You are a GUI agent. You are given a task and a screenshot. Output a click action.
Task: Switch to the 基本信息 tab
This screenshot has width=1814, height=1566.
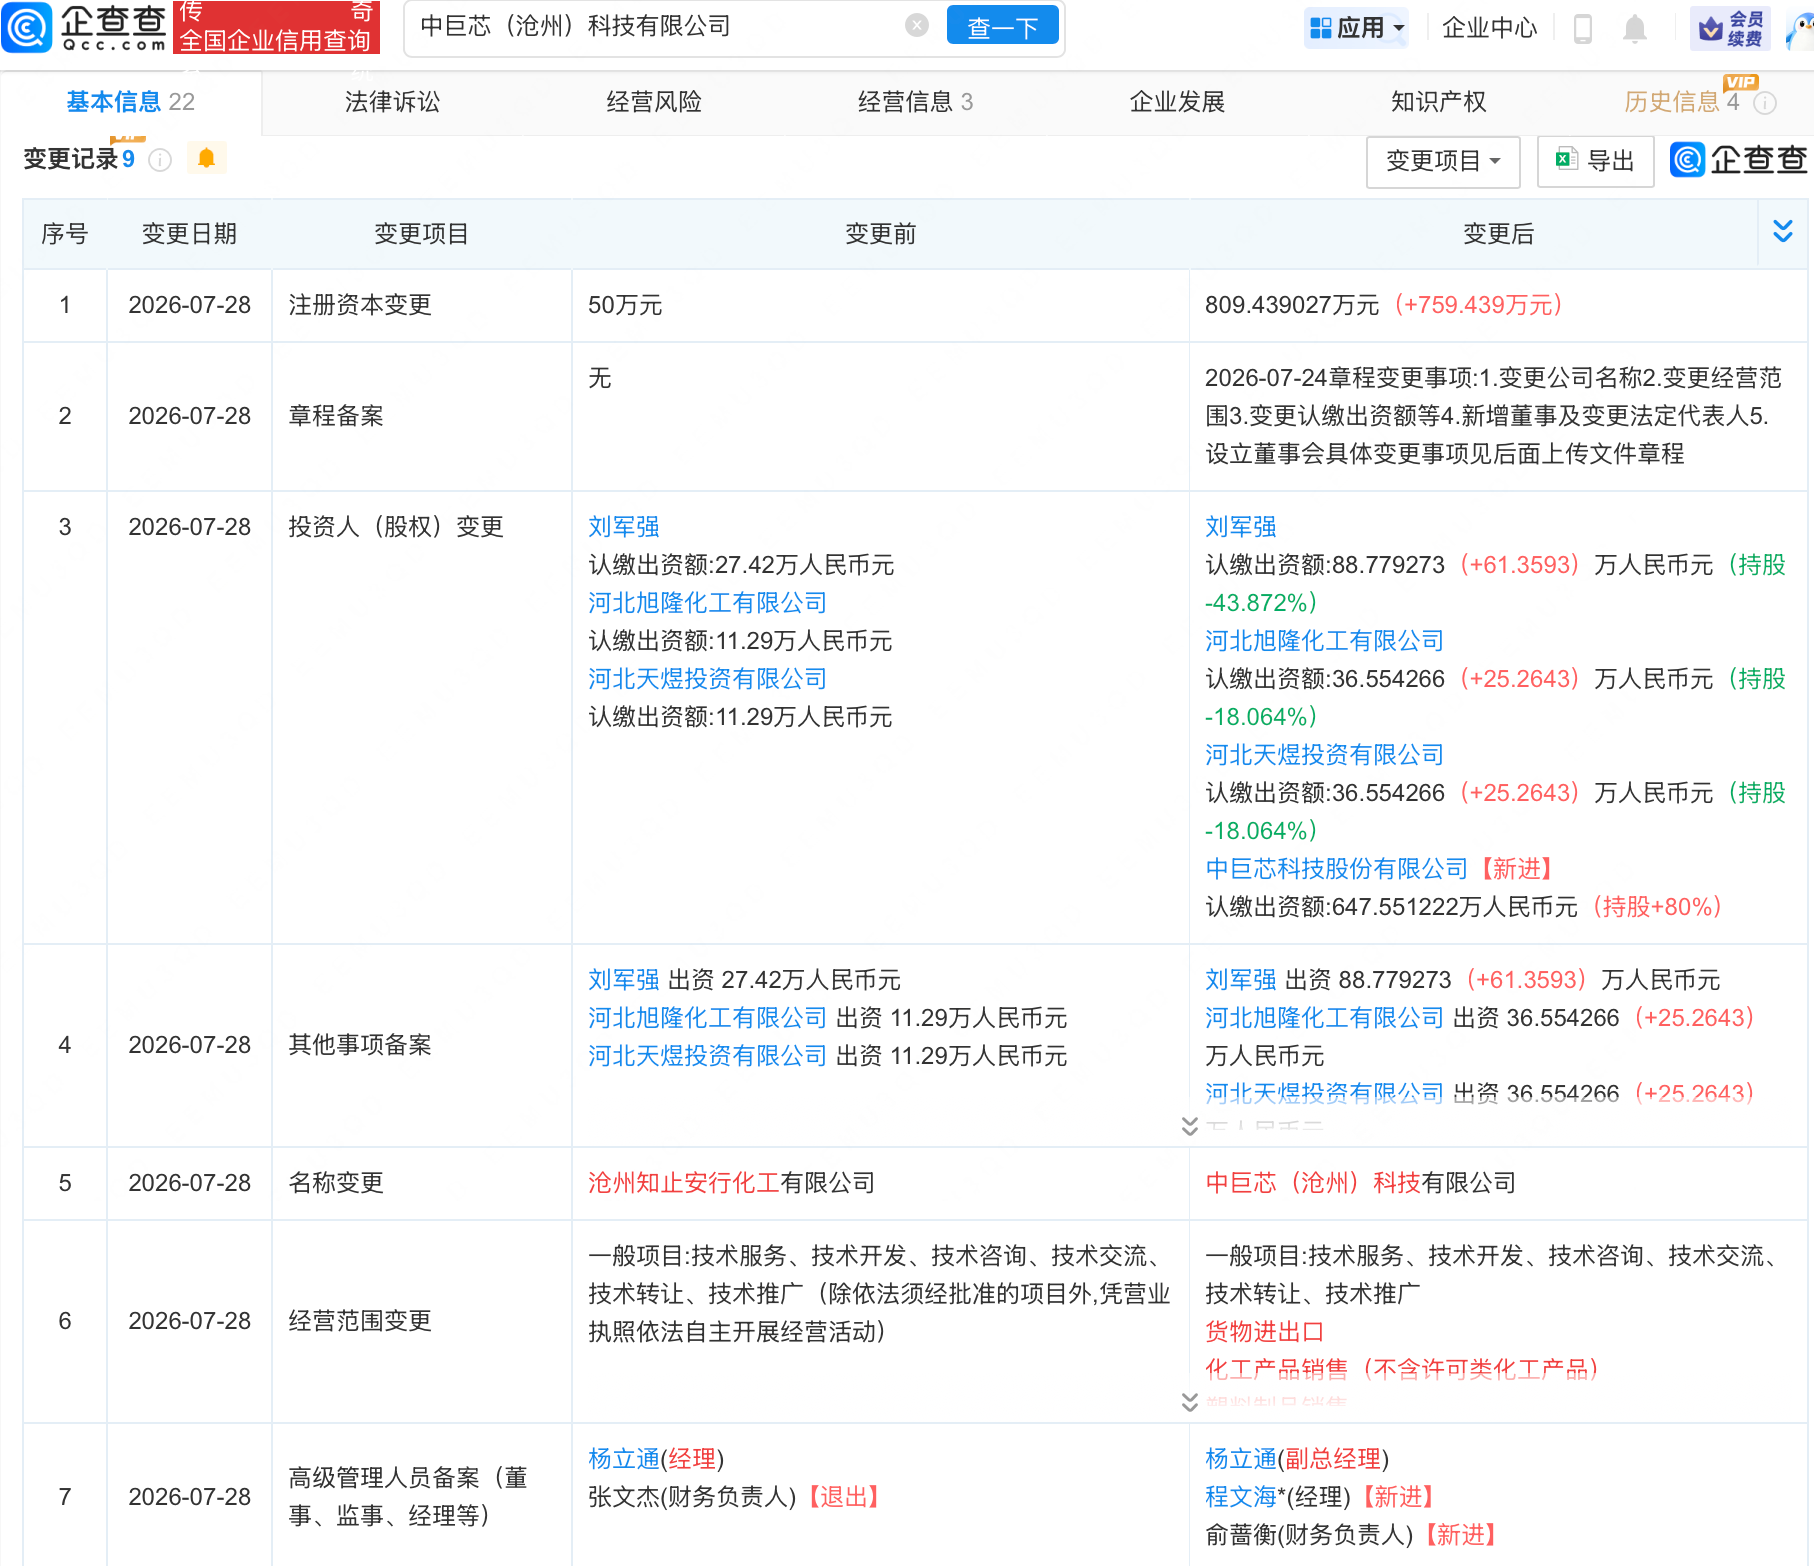point(130,102)
